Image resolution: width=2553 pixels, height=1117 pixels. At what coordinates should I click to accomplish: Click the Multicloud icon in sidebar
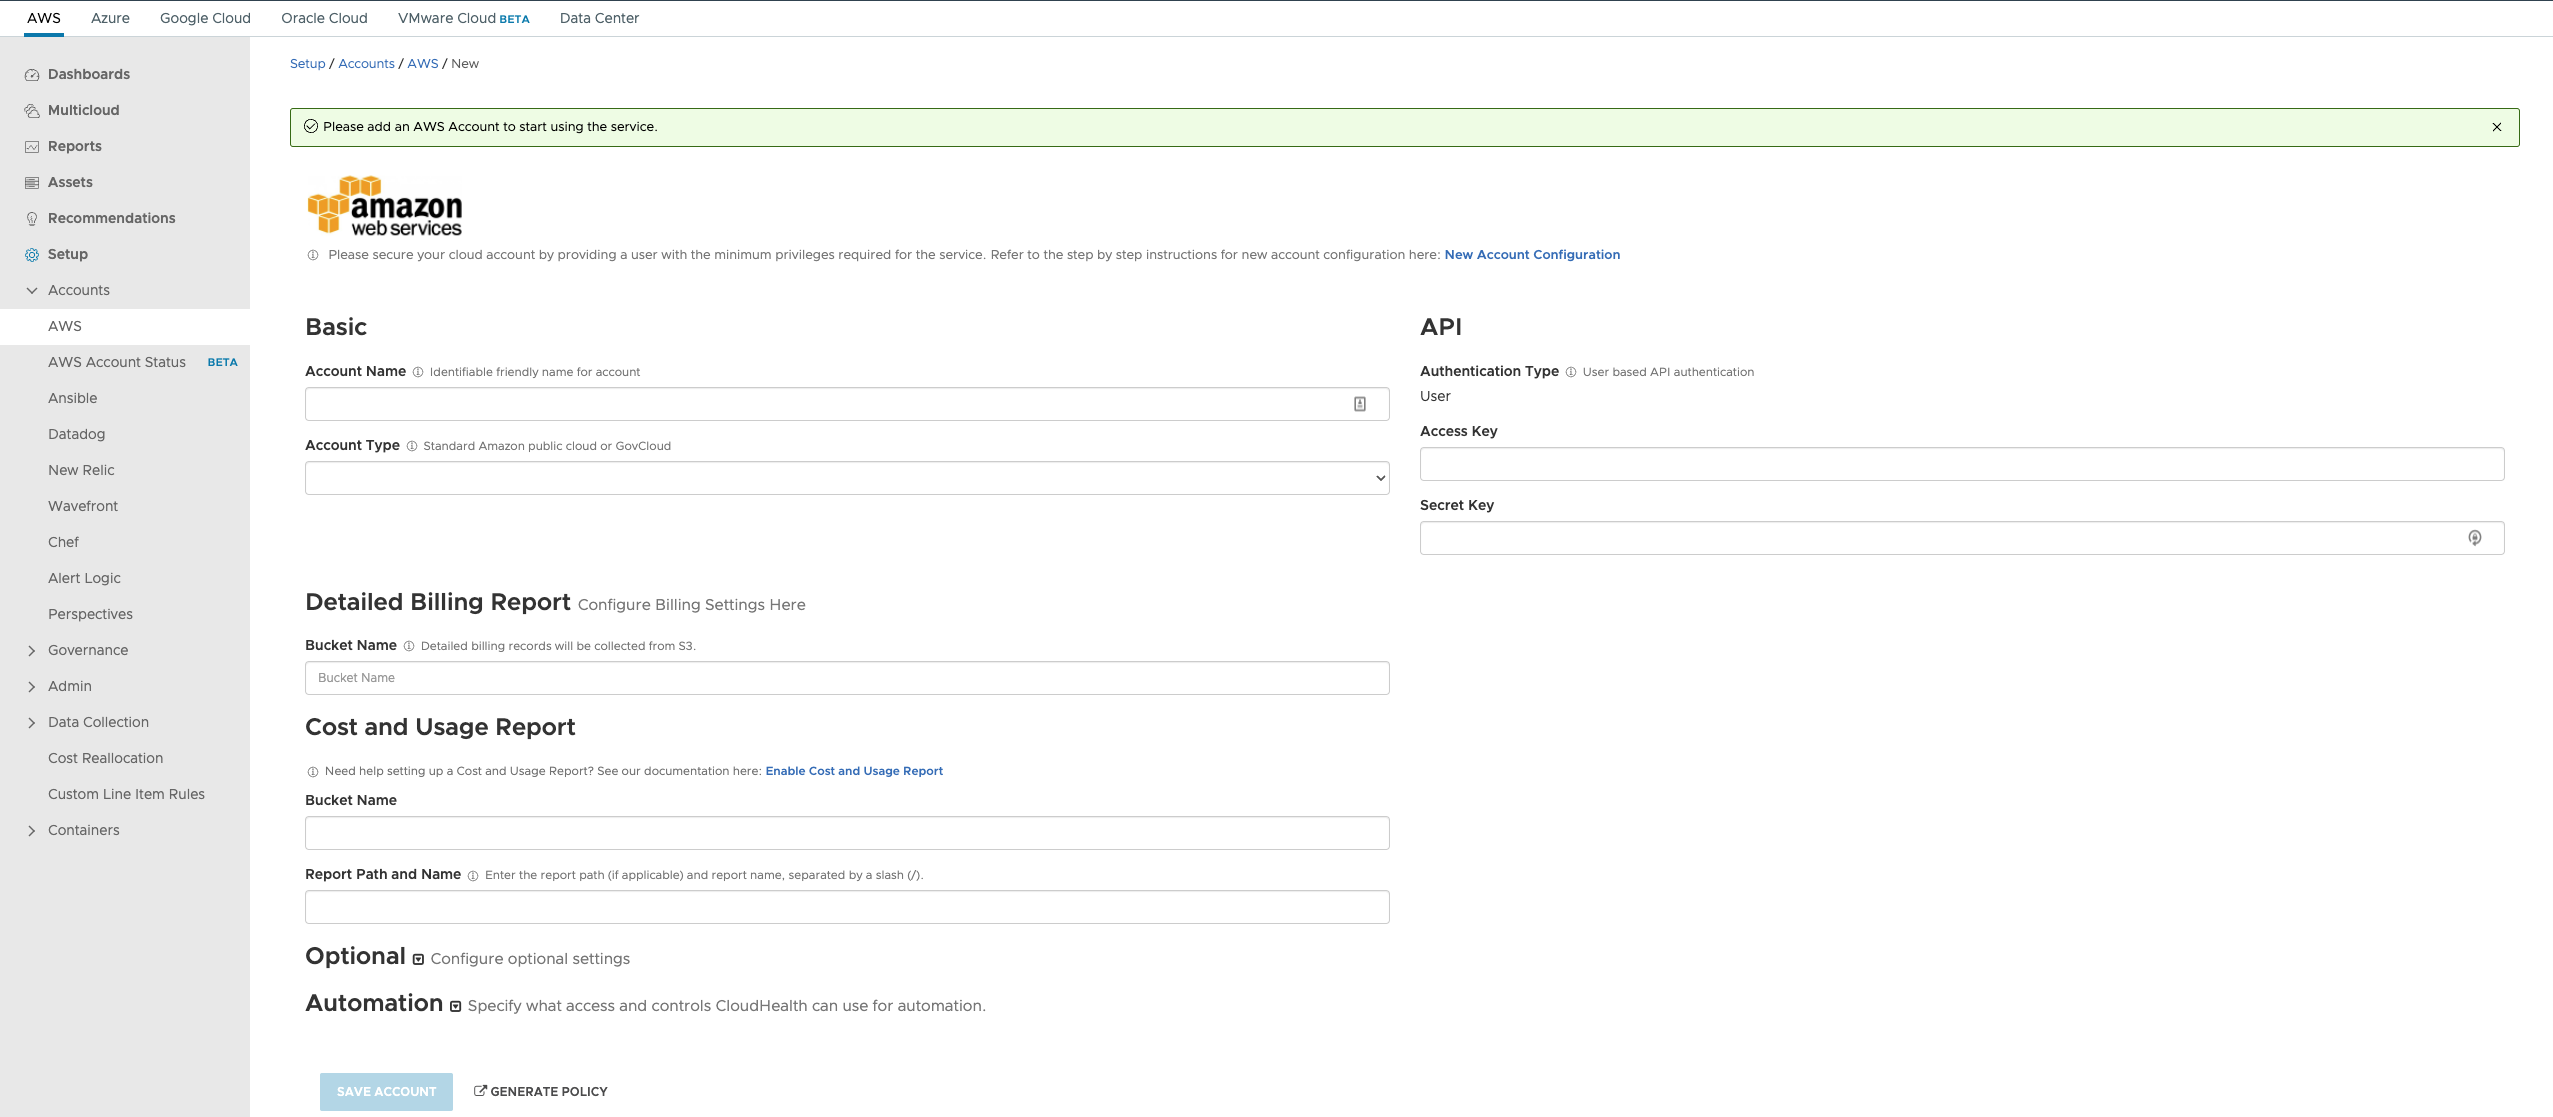click(32, 111)
